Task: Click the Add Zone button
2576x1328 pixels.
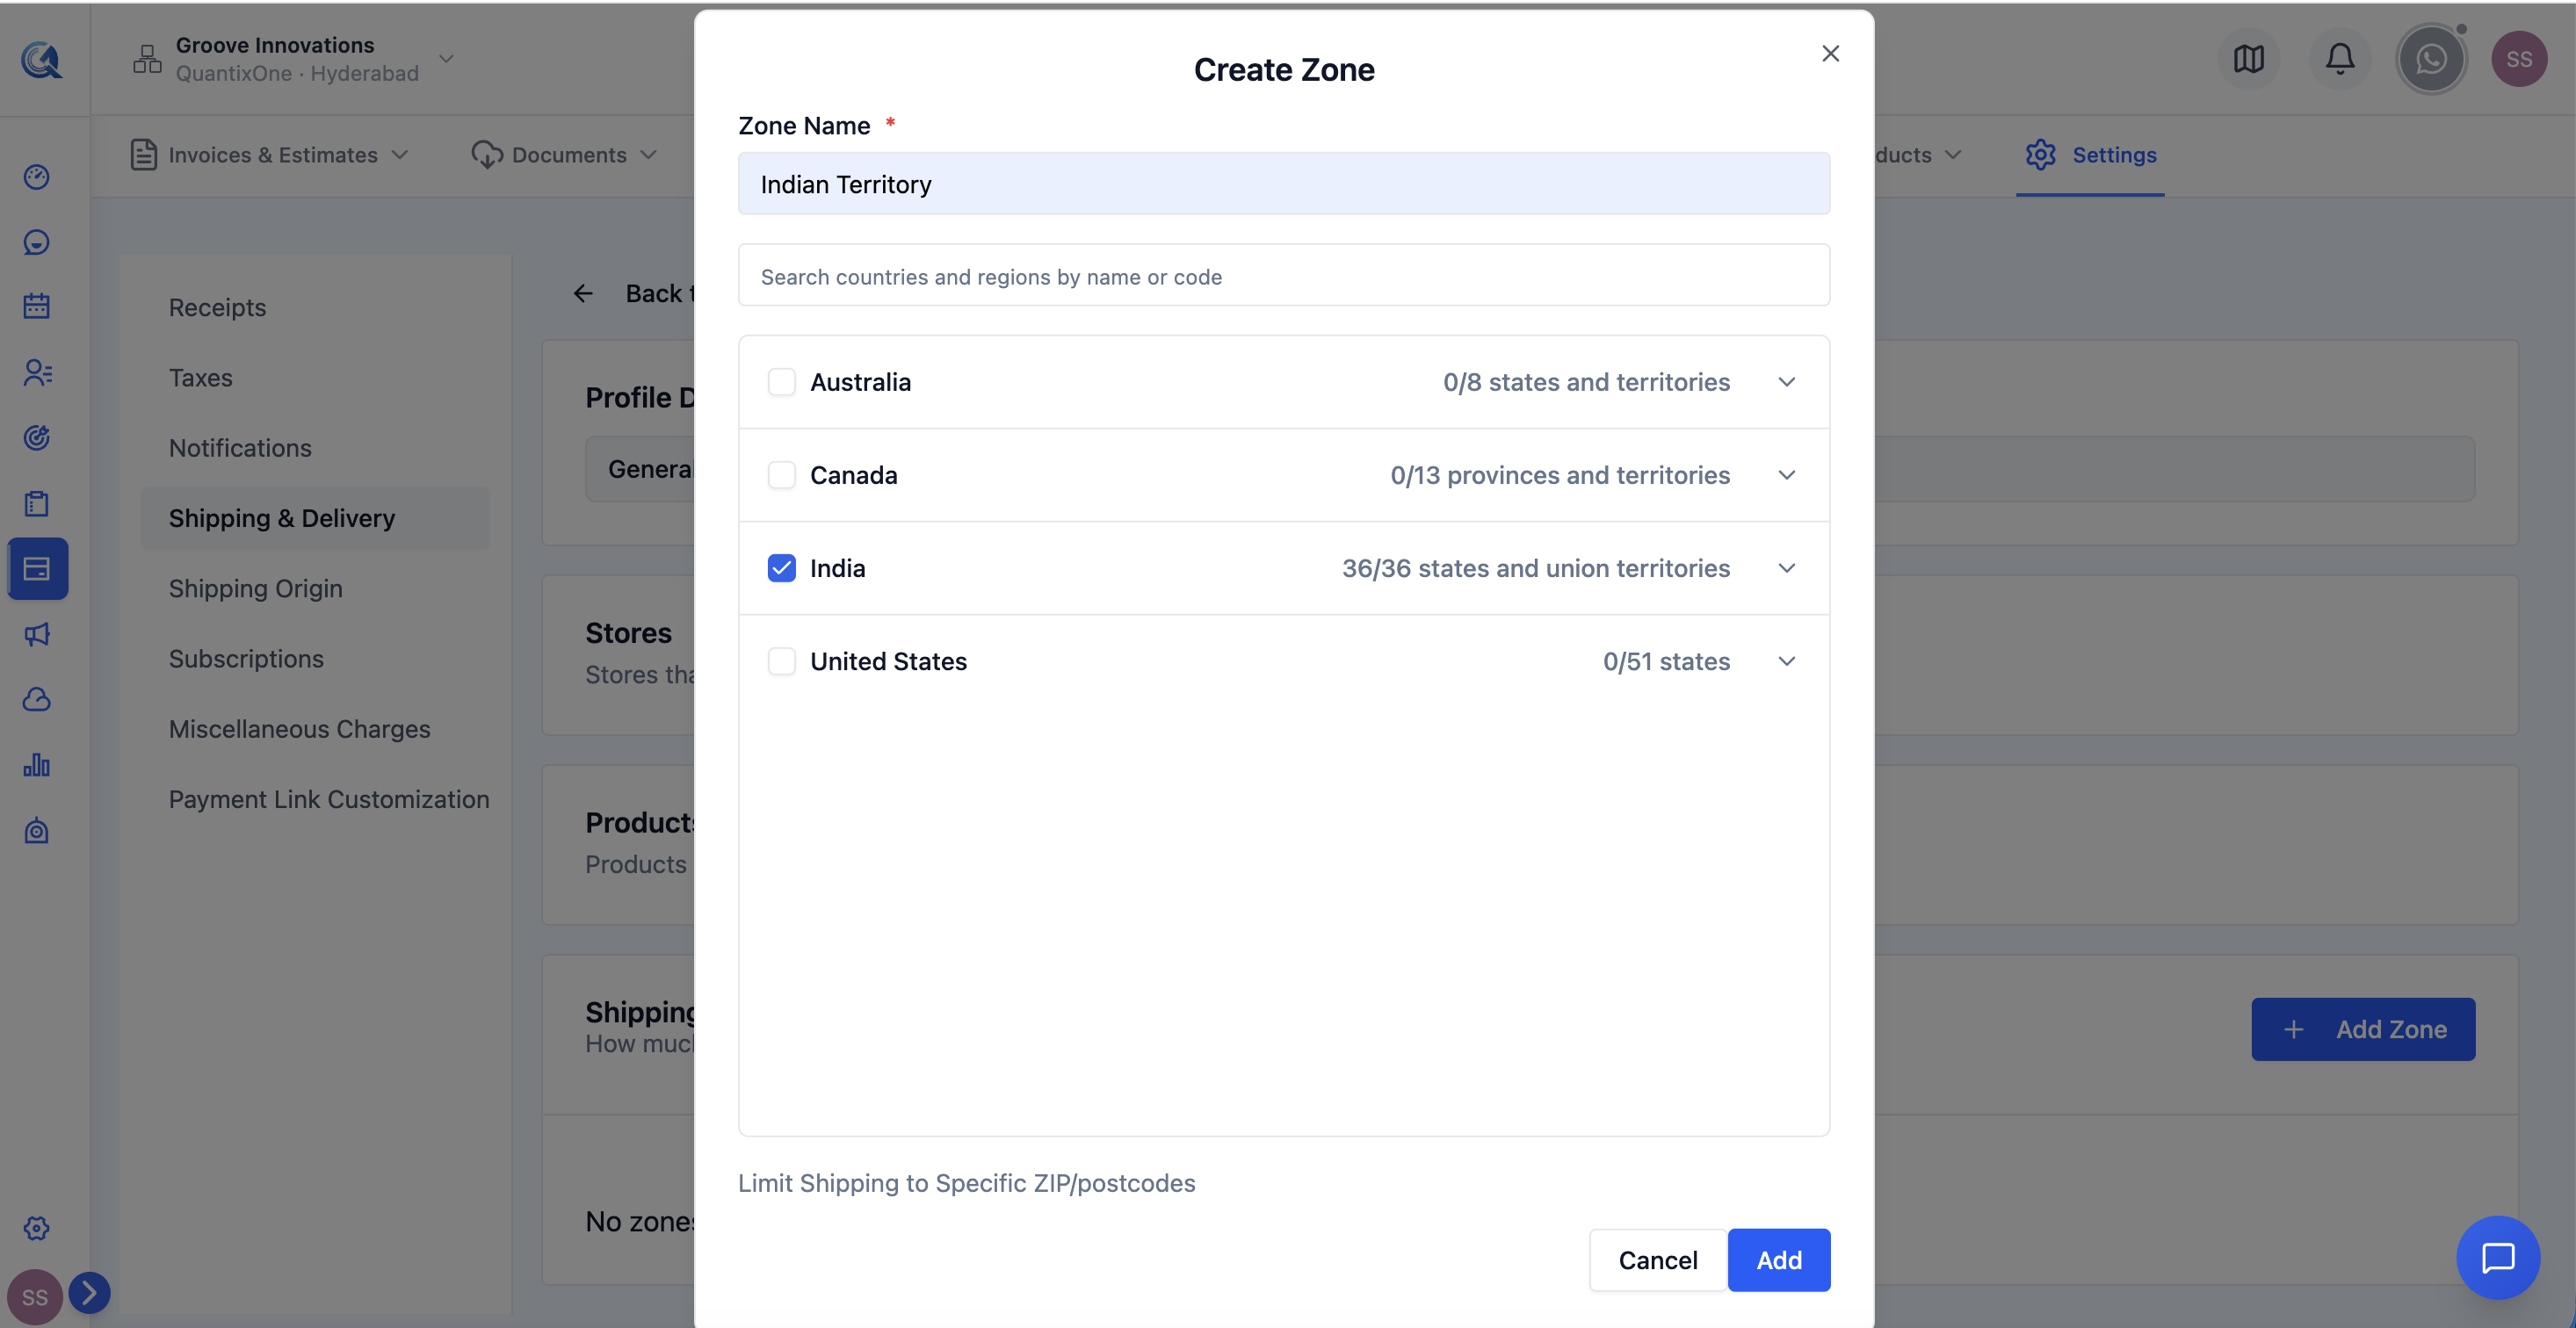Action: 2362,1029
